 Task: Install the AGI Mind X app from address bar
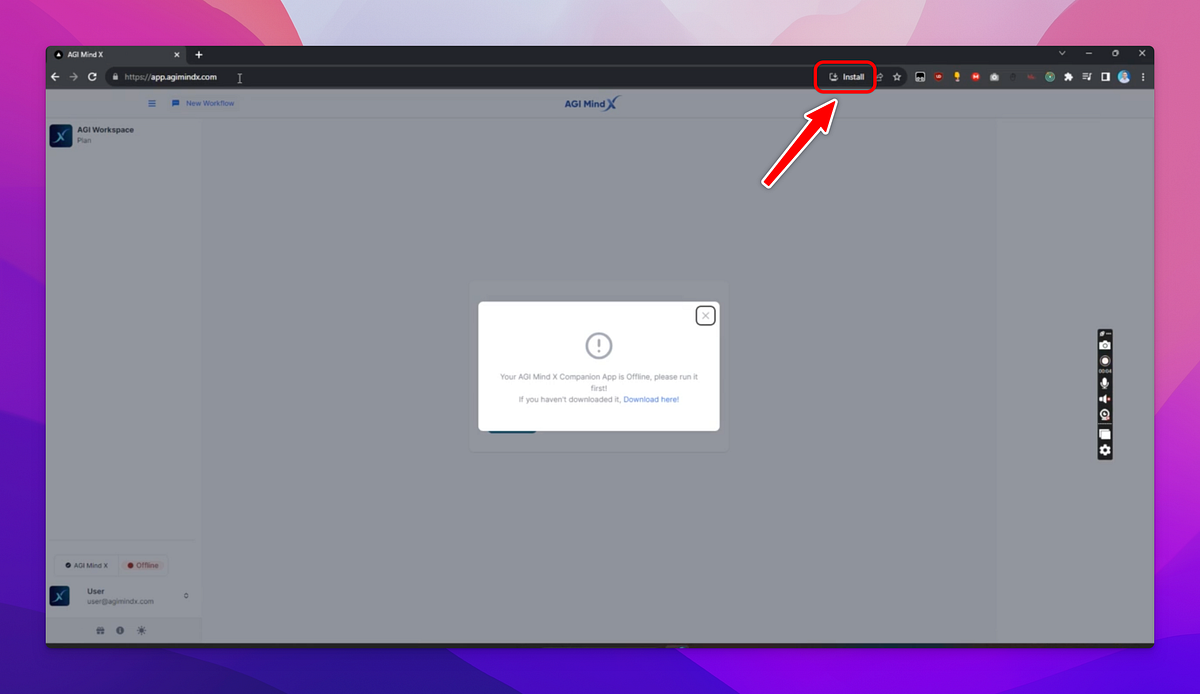click(845, 76)
